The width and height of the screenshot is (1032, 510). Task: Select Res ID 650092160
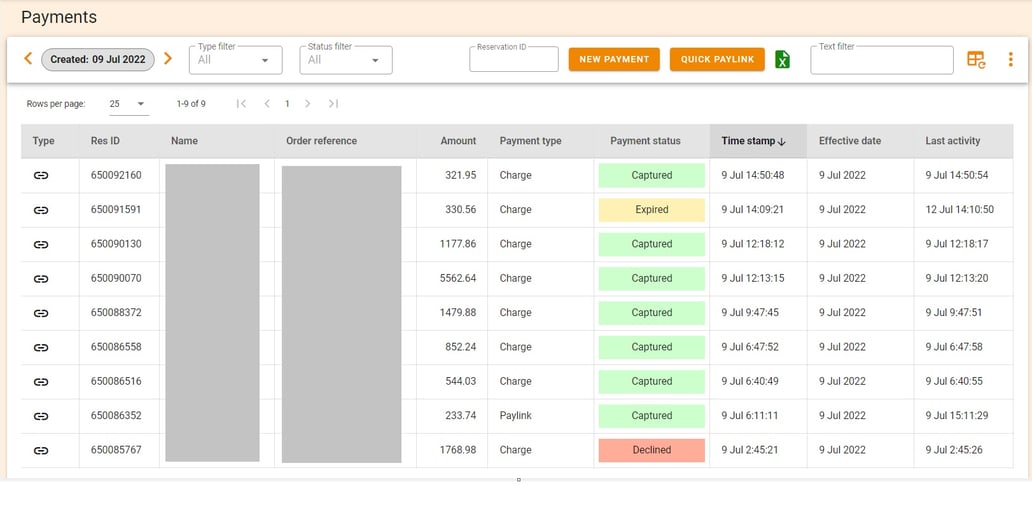(116, 175)
